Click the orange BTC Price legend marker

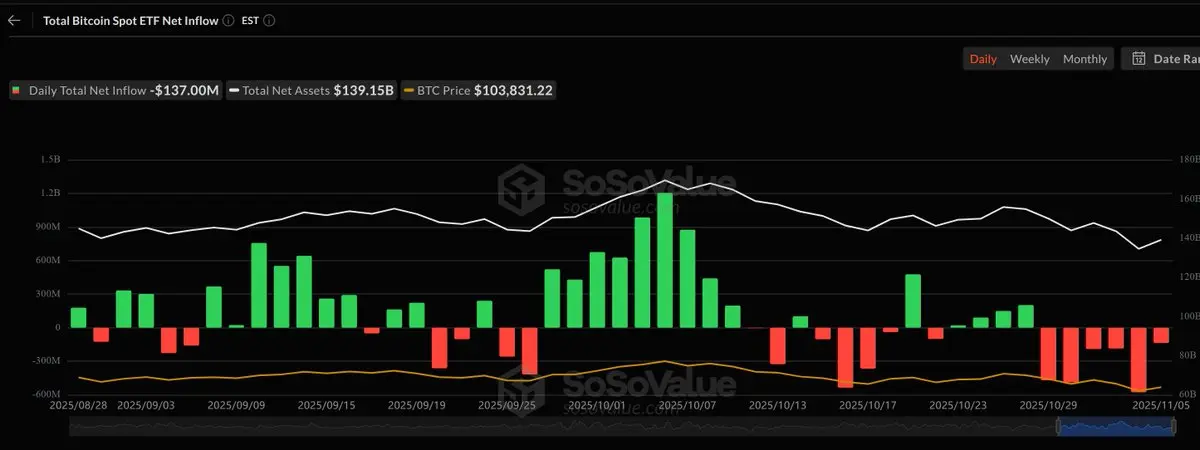coord(408,90)
